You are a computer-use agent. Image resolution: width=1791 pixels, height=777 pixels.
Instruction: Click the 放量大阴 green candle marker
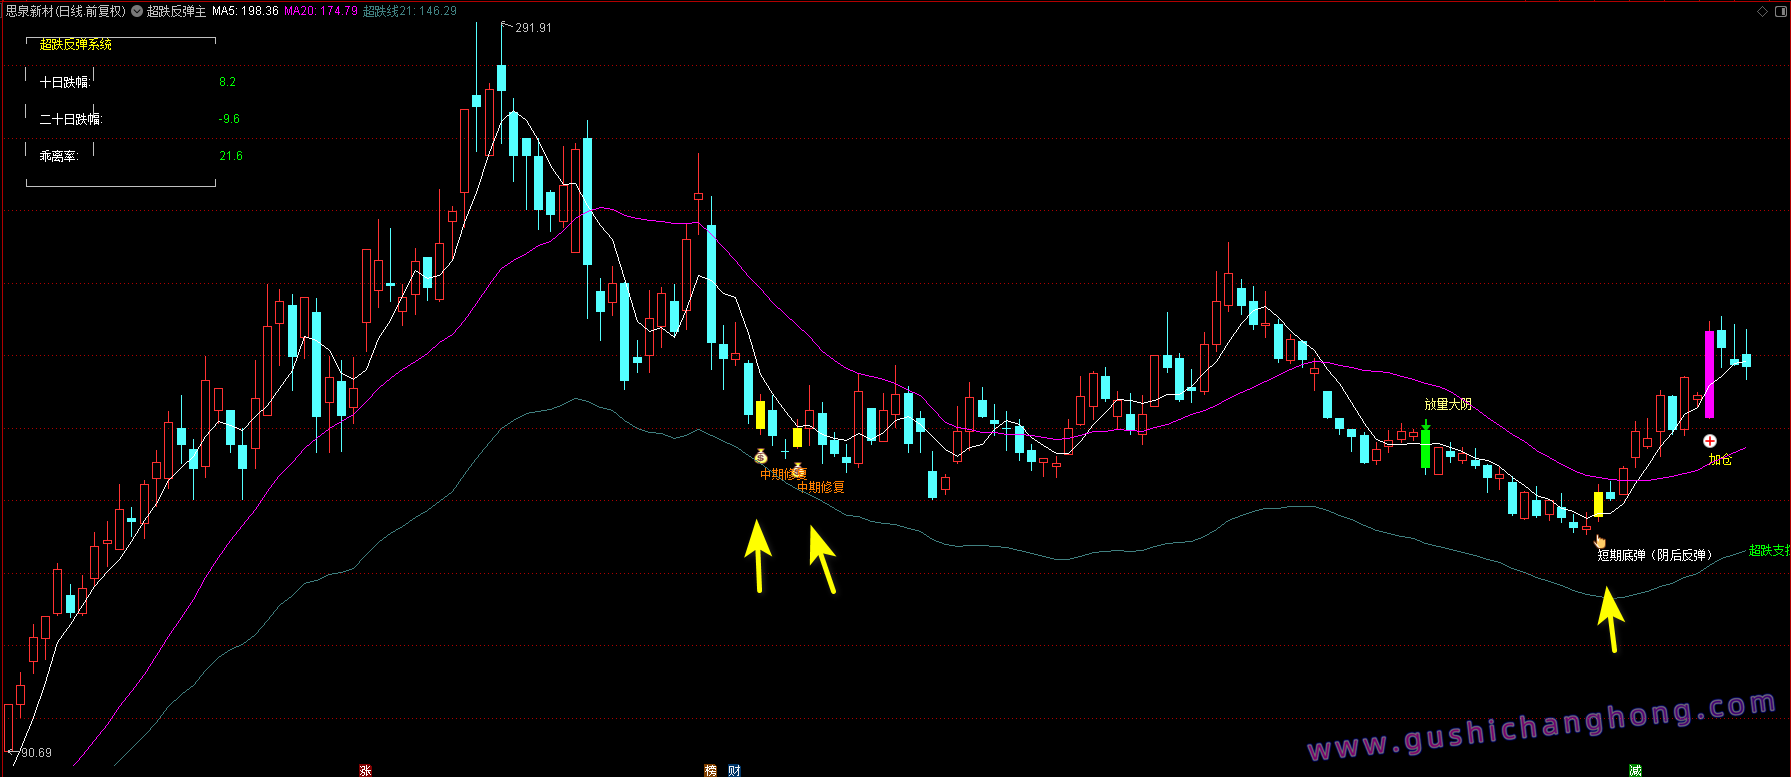[1425, 447]
